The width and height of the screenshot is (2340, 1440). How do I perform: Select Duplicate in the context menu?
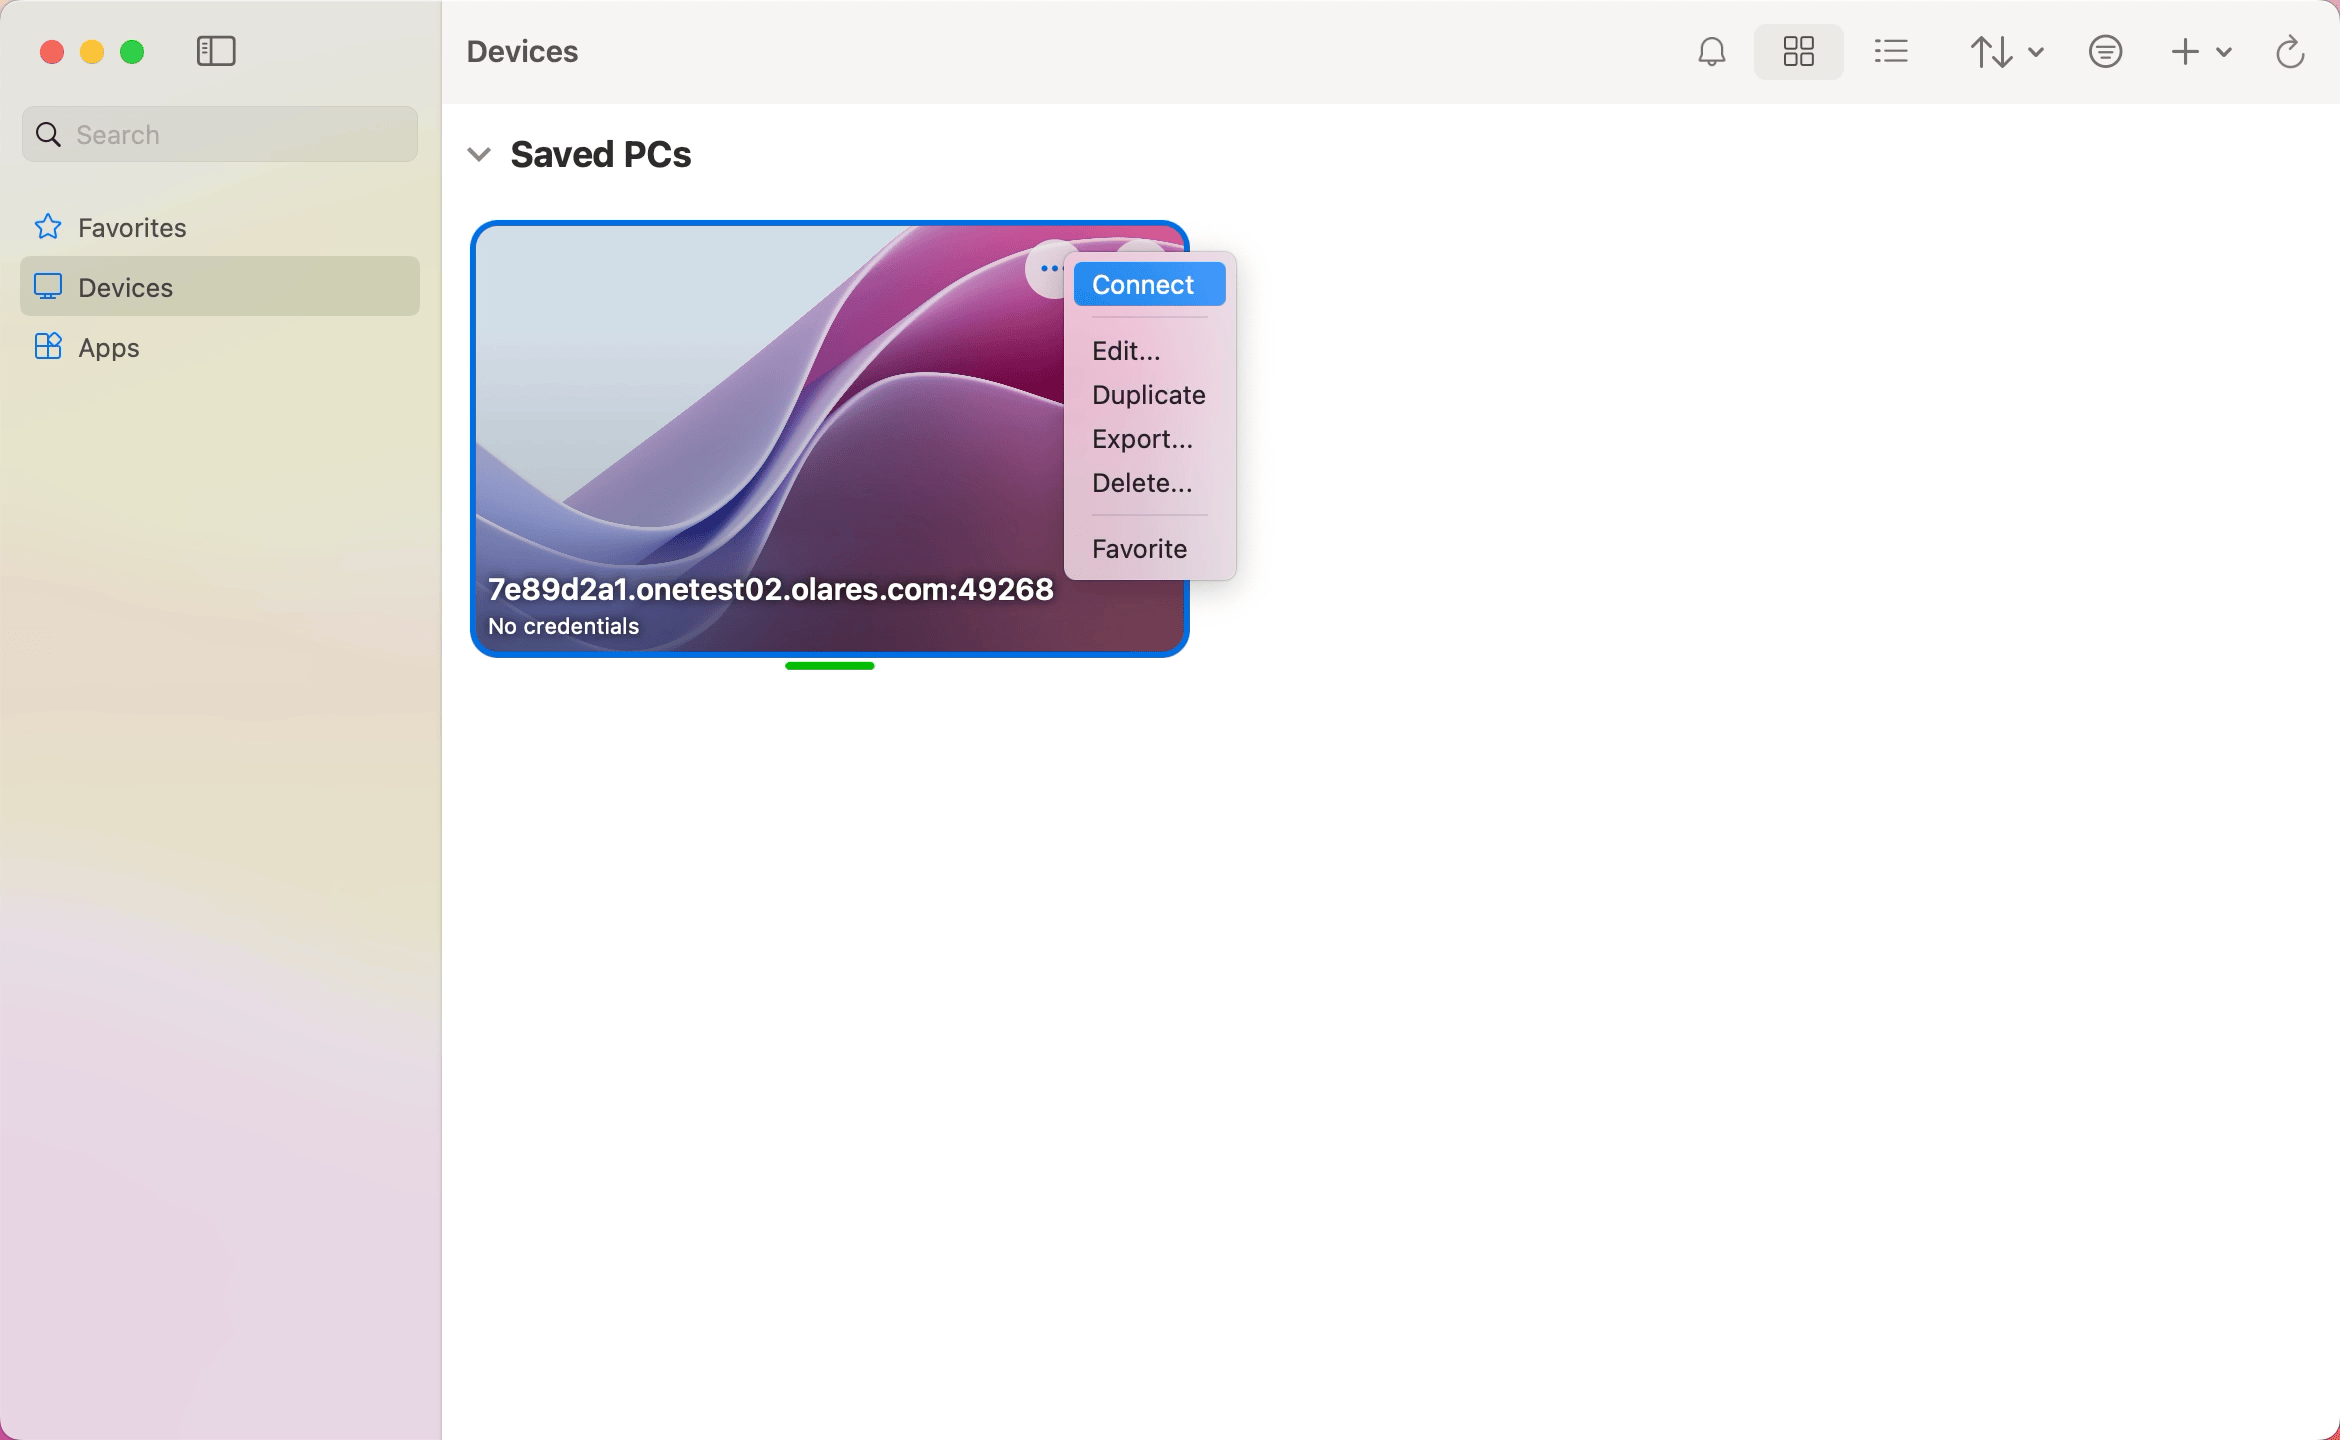point(1148,394)
